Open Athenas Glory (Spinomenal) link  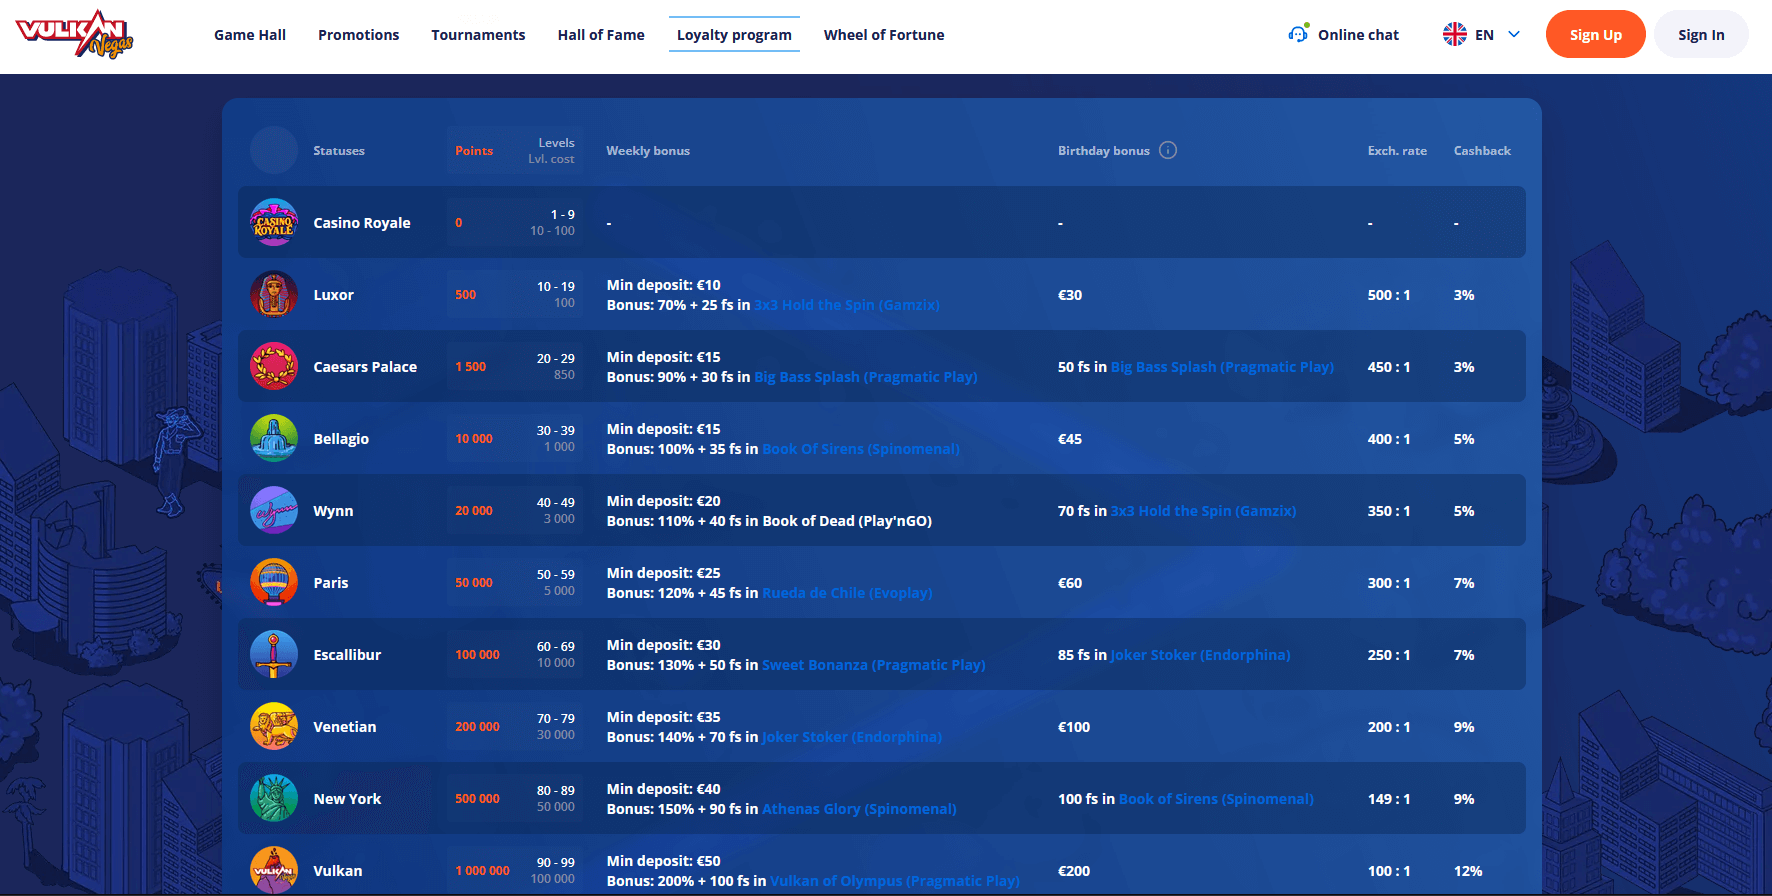pyautogui.click(x=859, y=809)
